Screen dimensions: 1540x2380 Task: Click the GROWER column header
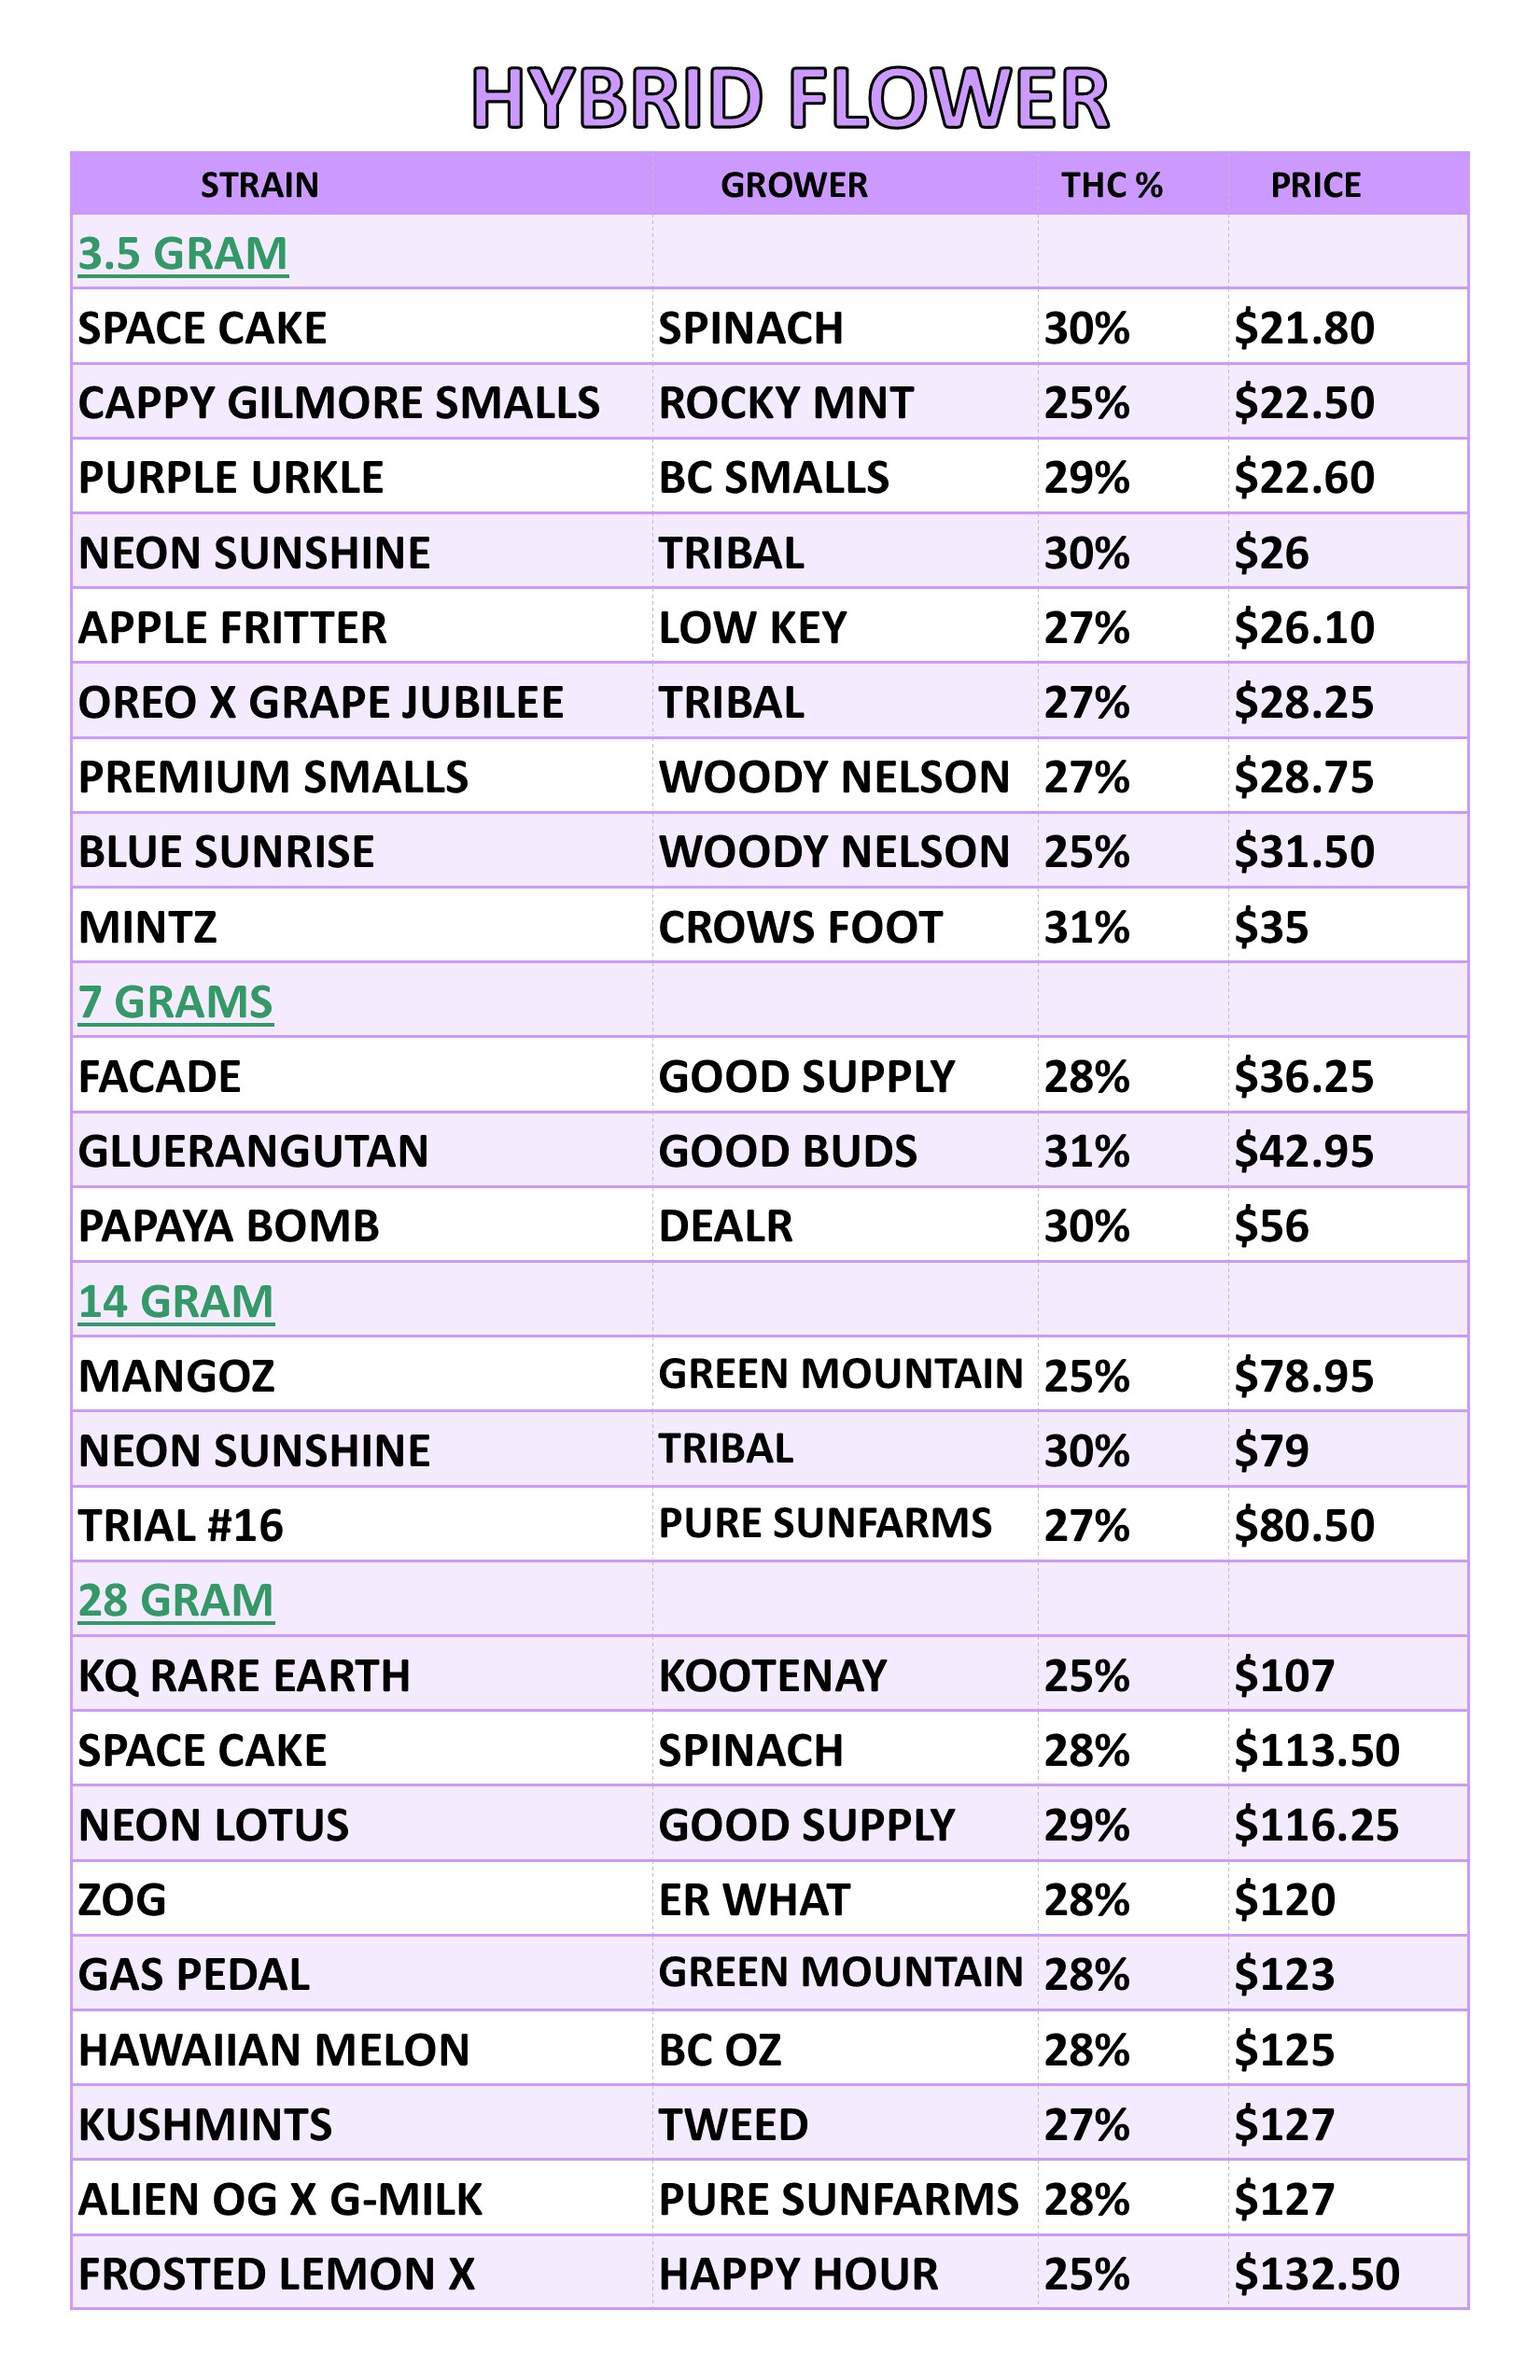(x=794, y=185)
